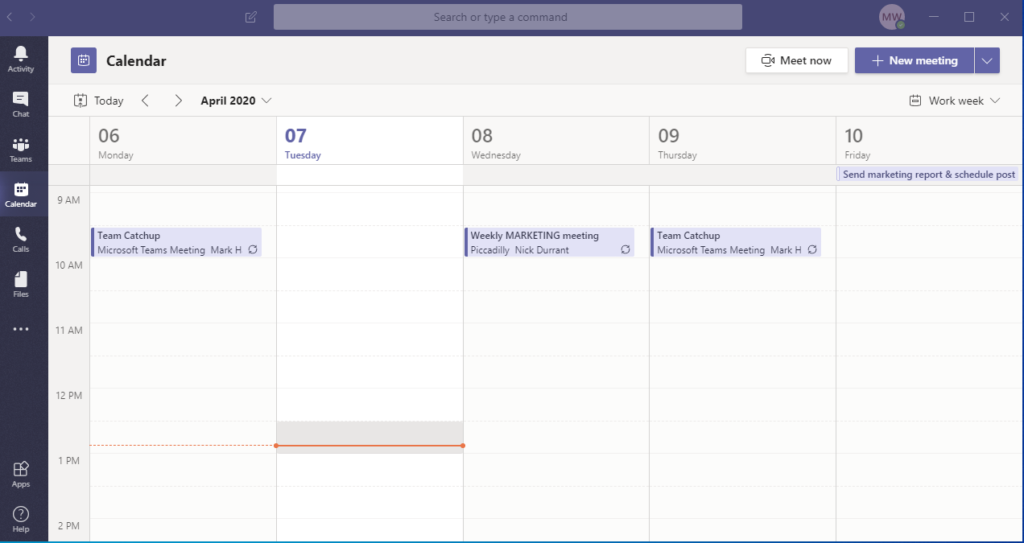This screenshot has height=543, width=1024.
Task: Click the compose new chat icon
Action: pyautogui.click(x=251, y=17)
